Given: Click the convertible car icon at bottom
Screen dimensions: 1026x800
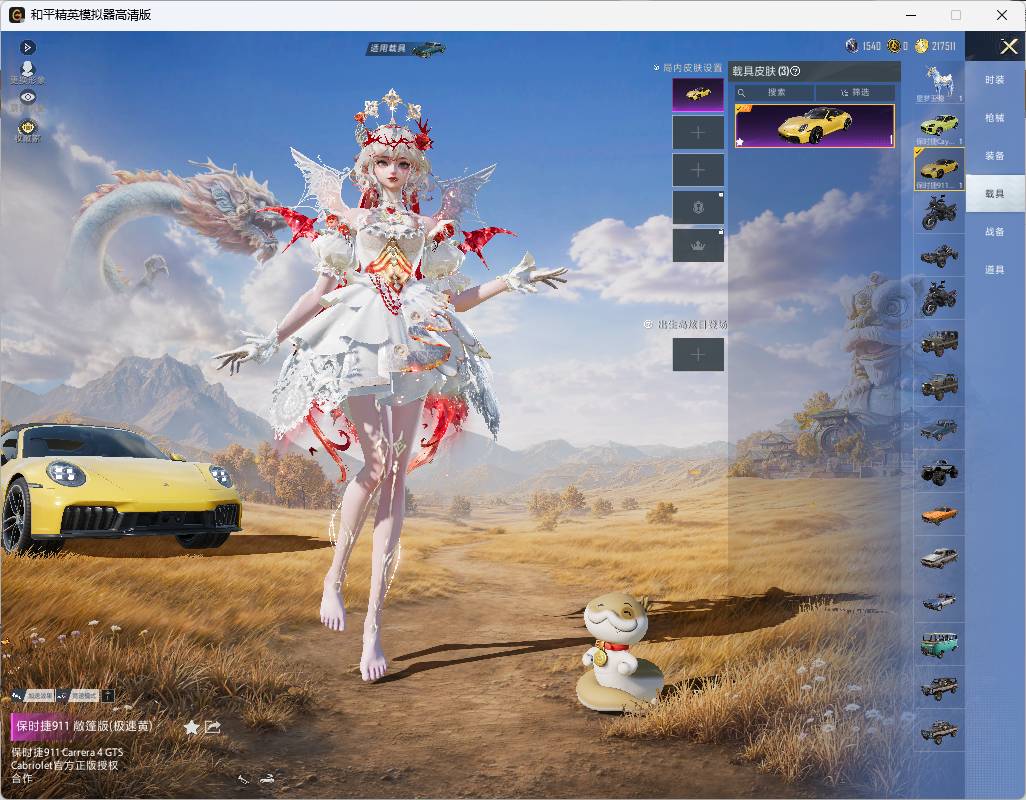Looking at the screenshot, I should pos(267,778).
